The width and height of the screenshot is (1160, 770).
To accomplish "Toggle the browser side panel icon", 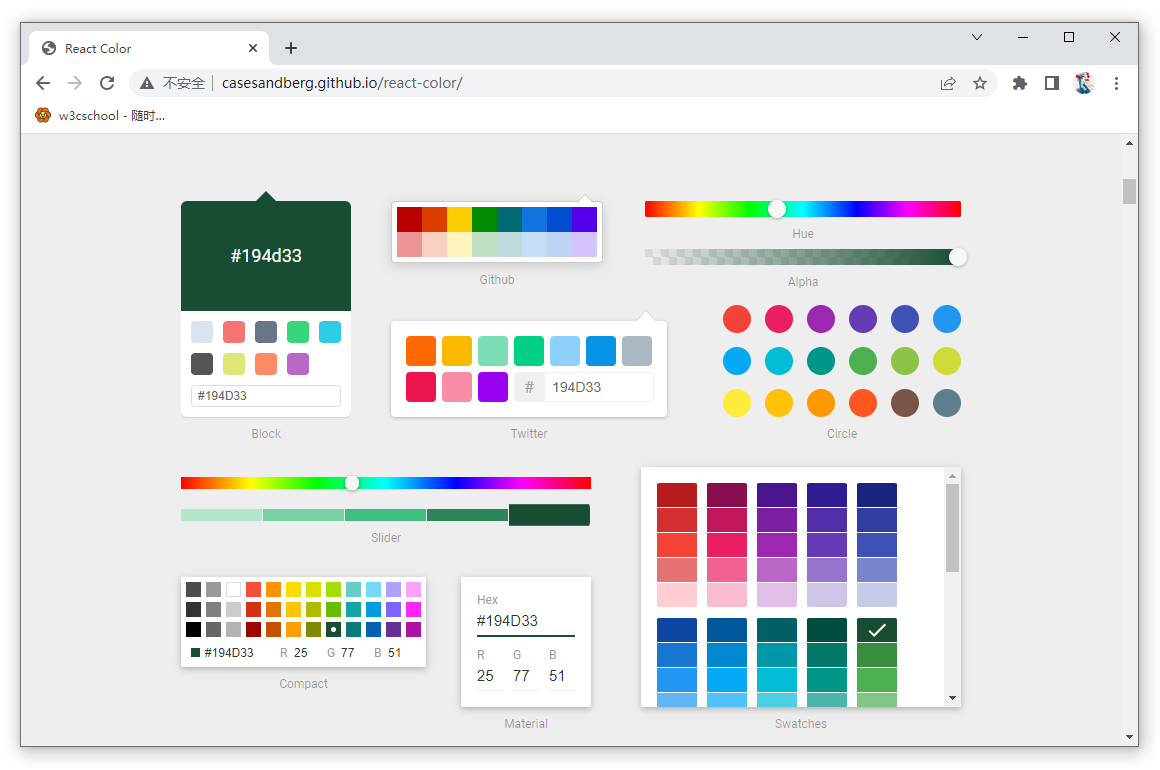I will 1051,83.
